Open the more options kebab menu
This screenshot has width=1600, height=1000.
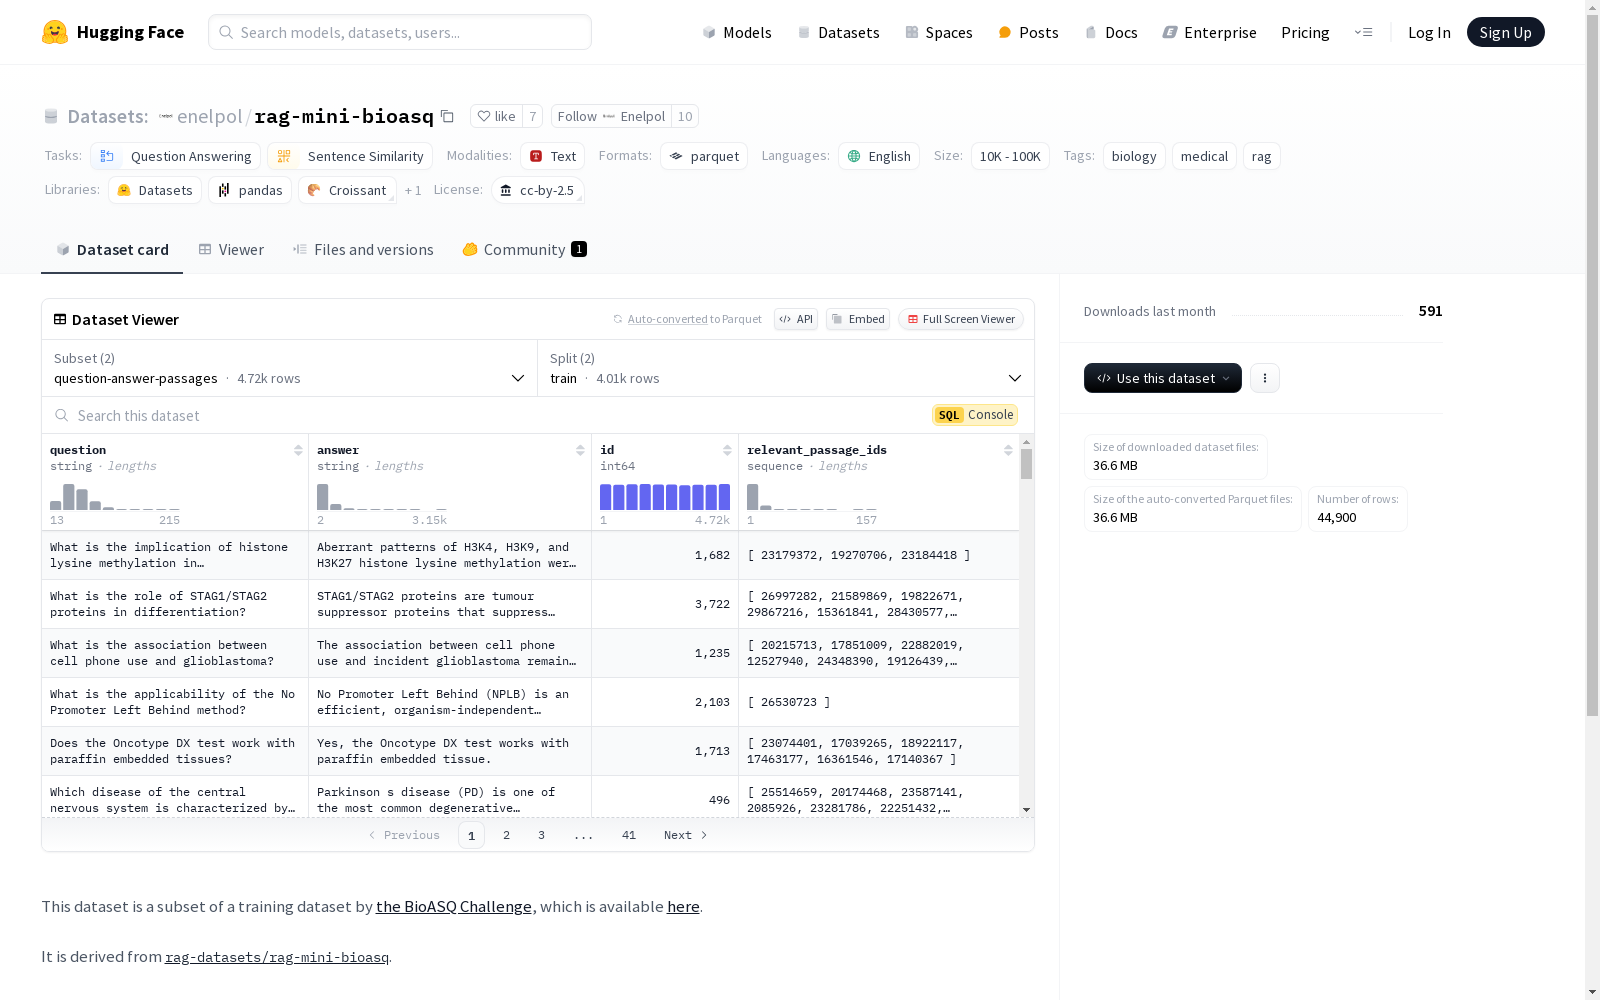point(1265,378)
